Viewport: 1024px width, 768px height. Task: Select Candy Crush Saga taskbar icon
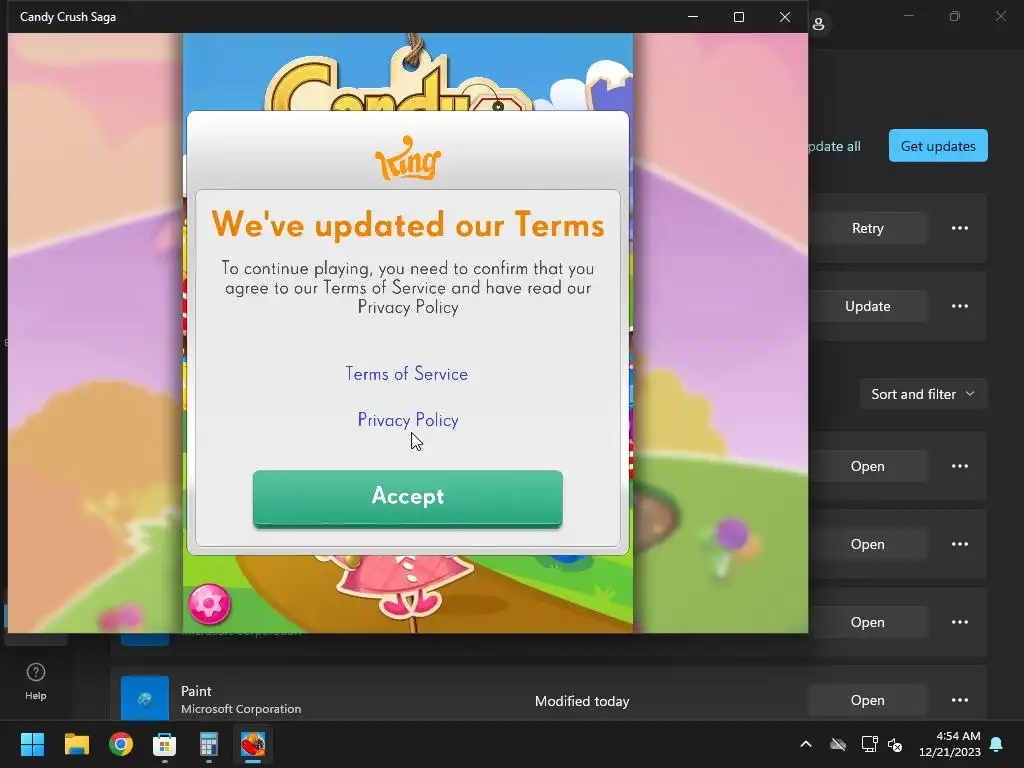253,744
